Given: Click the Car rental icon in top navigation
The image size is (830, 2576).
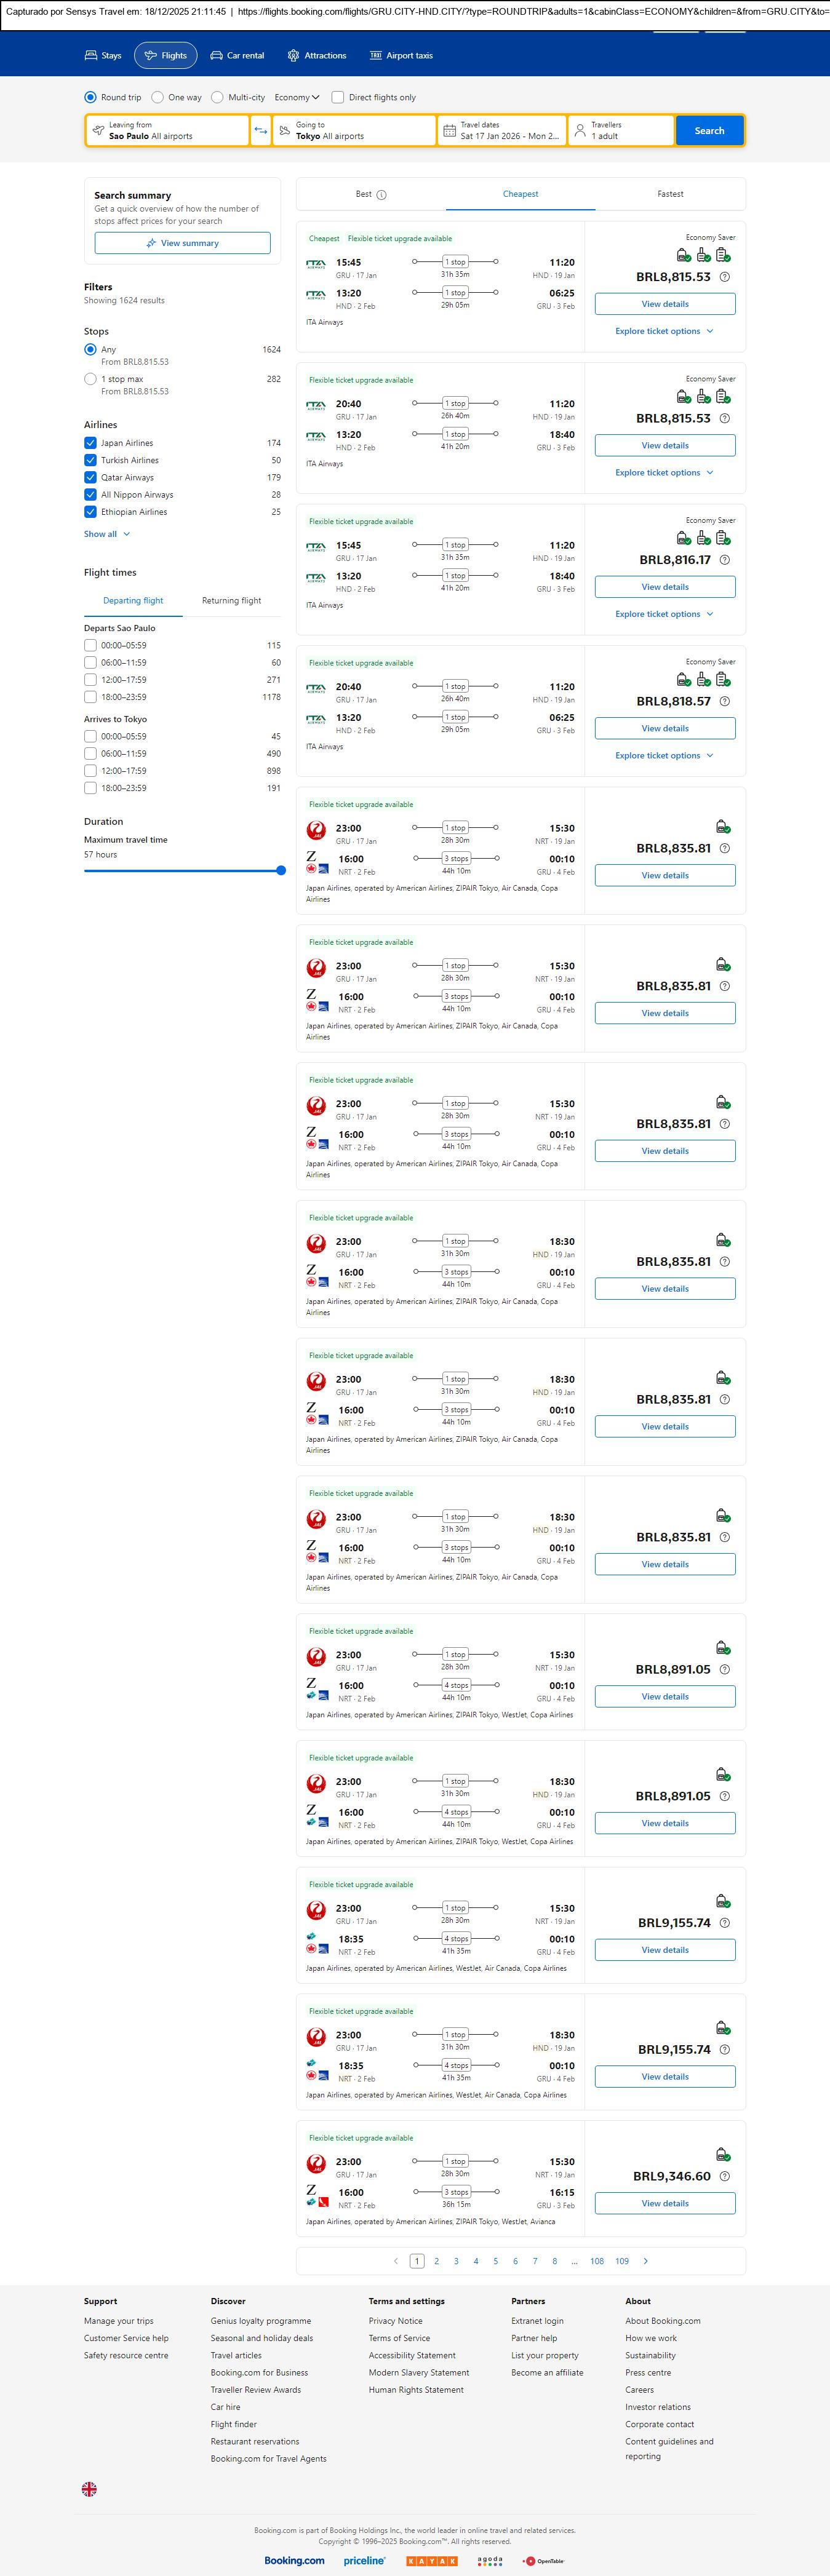Looking at the screenshot, I should pos(216,56).
